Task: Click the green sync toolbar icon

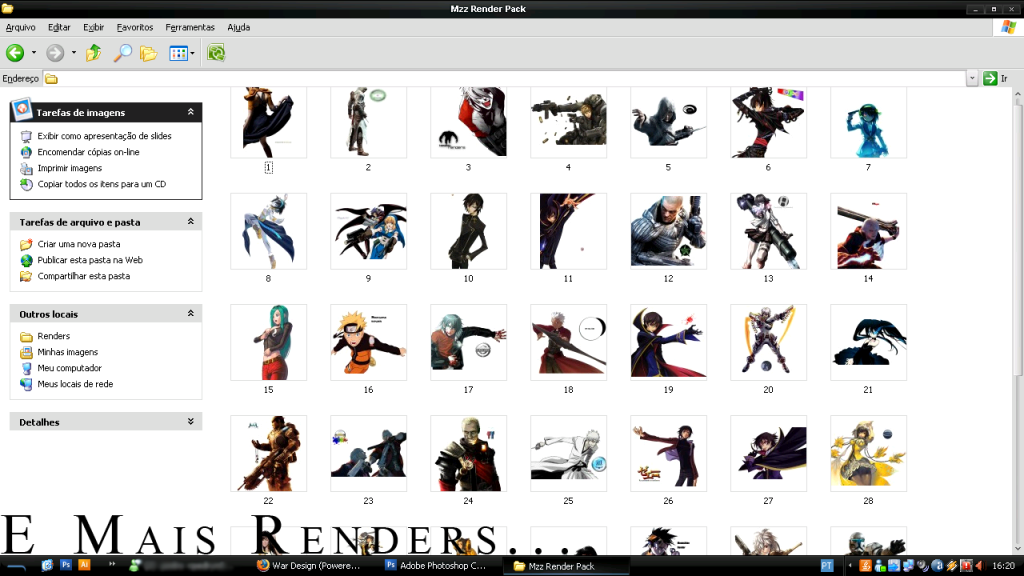Action: [216, 53]
